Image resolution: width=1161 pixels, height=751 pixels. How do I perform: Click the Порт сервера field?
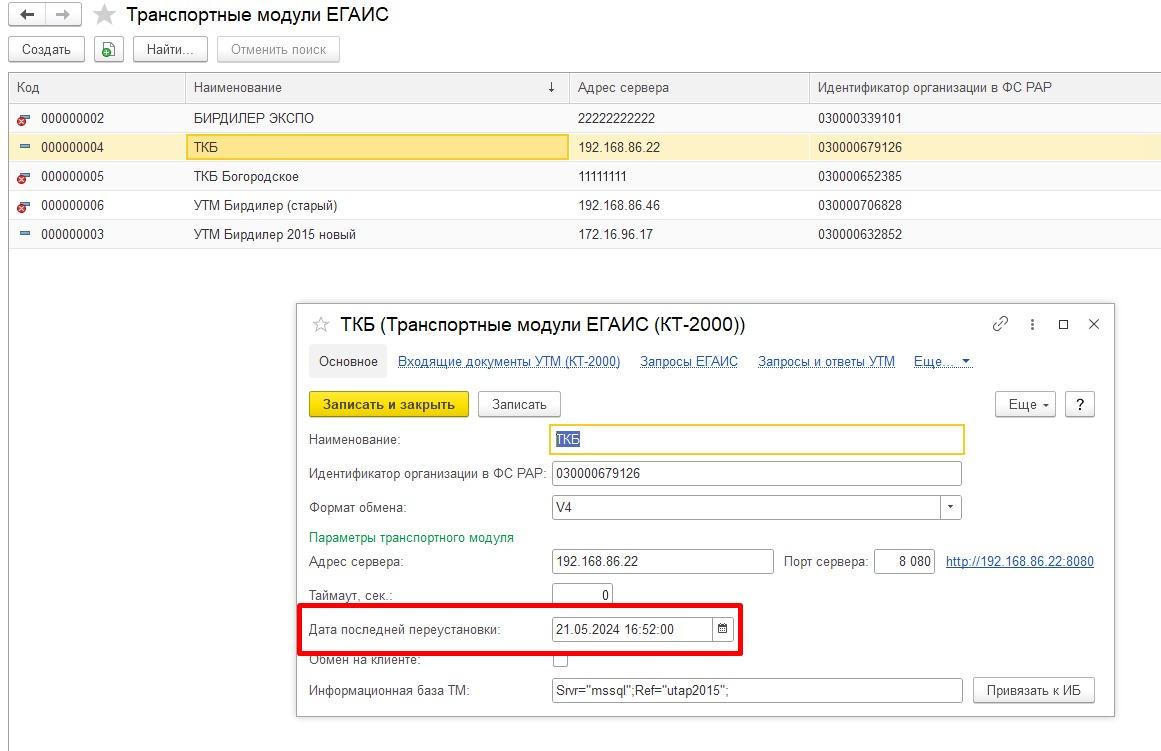(x=904, y=561)
